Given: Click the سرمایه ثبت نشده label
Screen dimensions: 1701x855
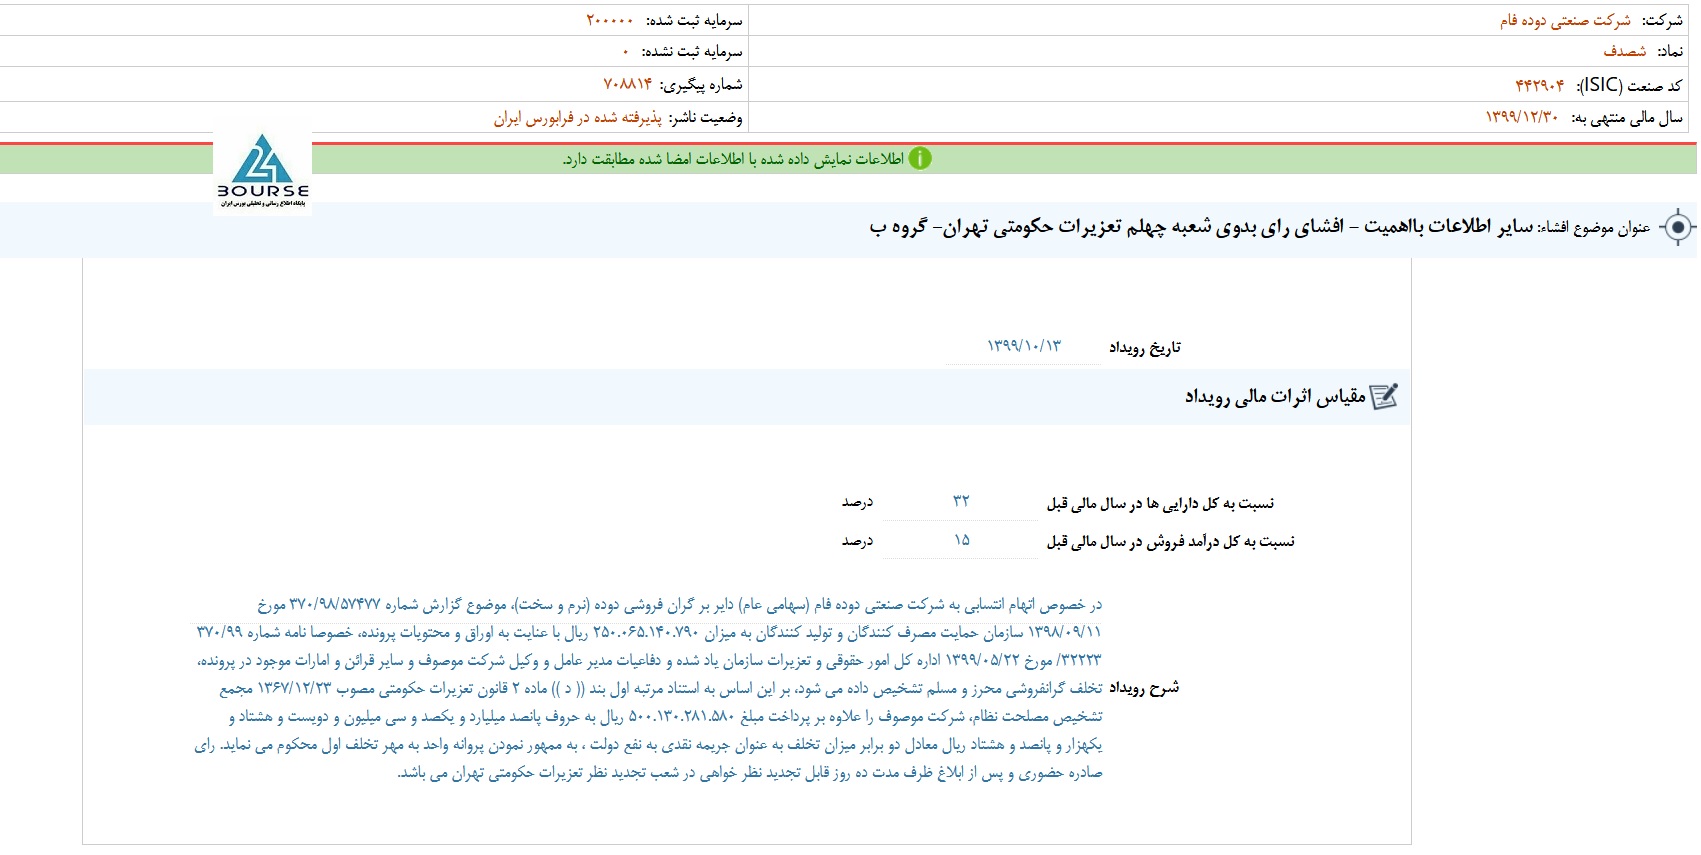Looking at the screenshot, I should click(692, 51).
